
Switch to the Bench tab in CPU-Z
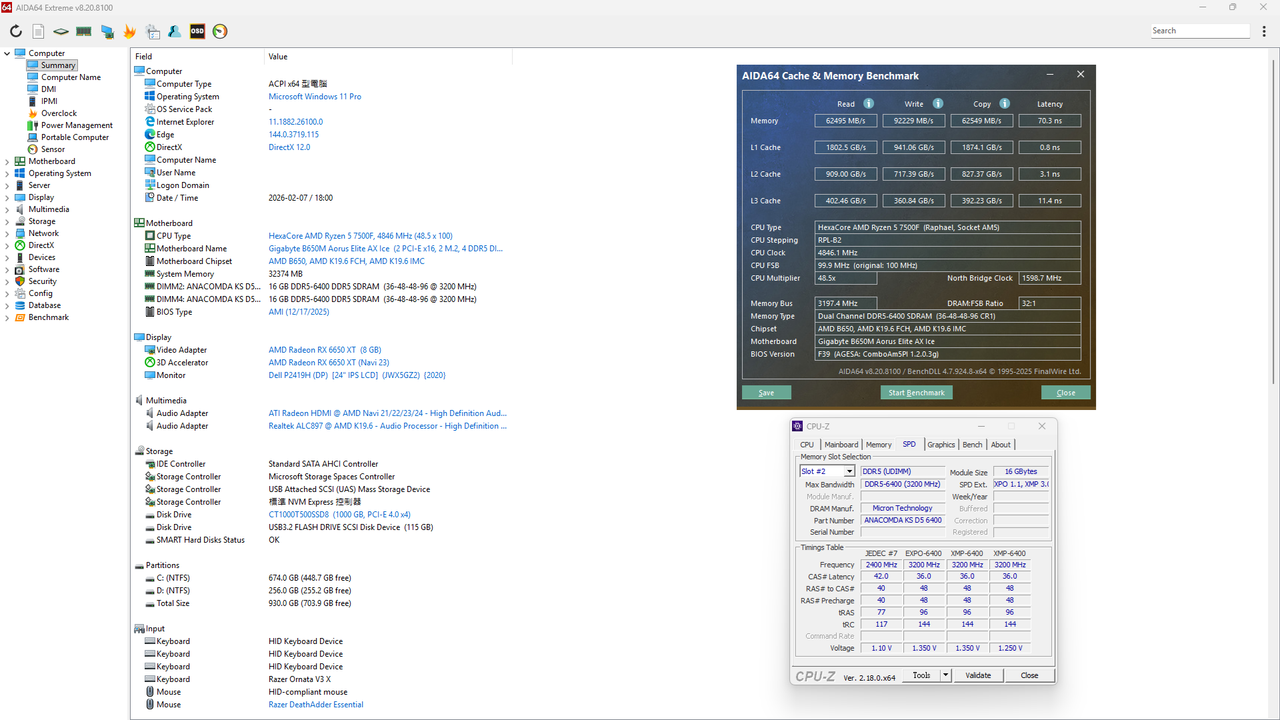(972, 444)
